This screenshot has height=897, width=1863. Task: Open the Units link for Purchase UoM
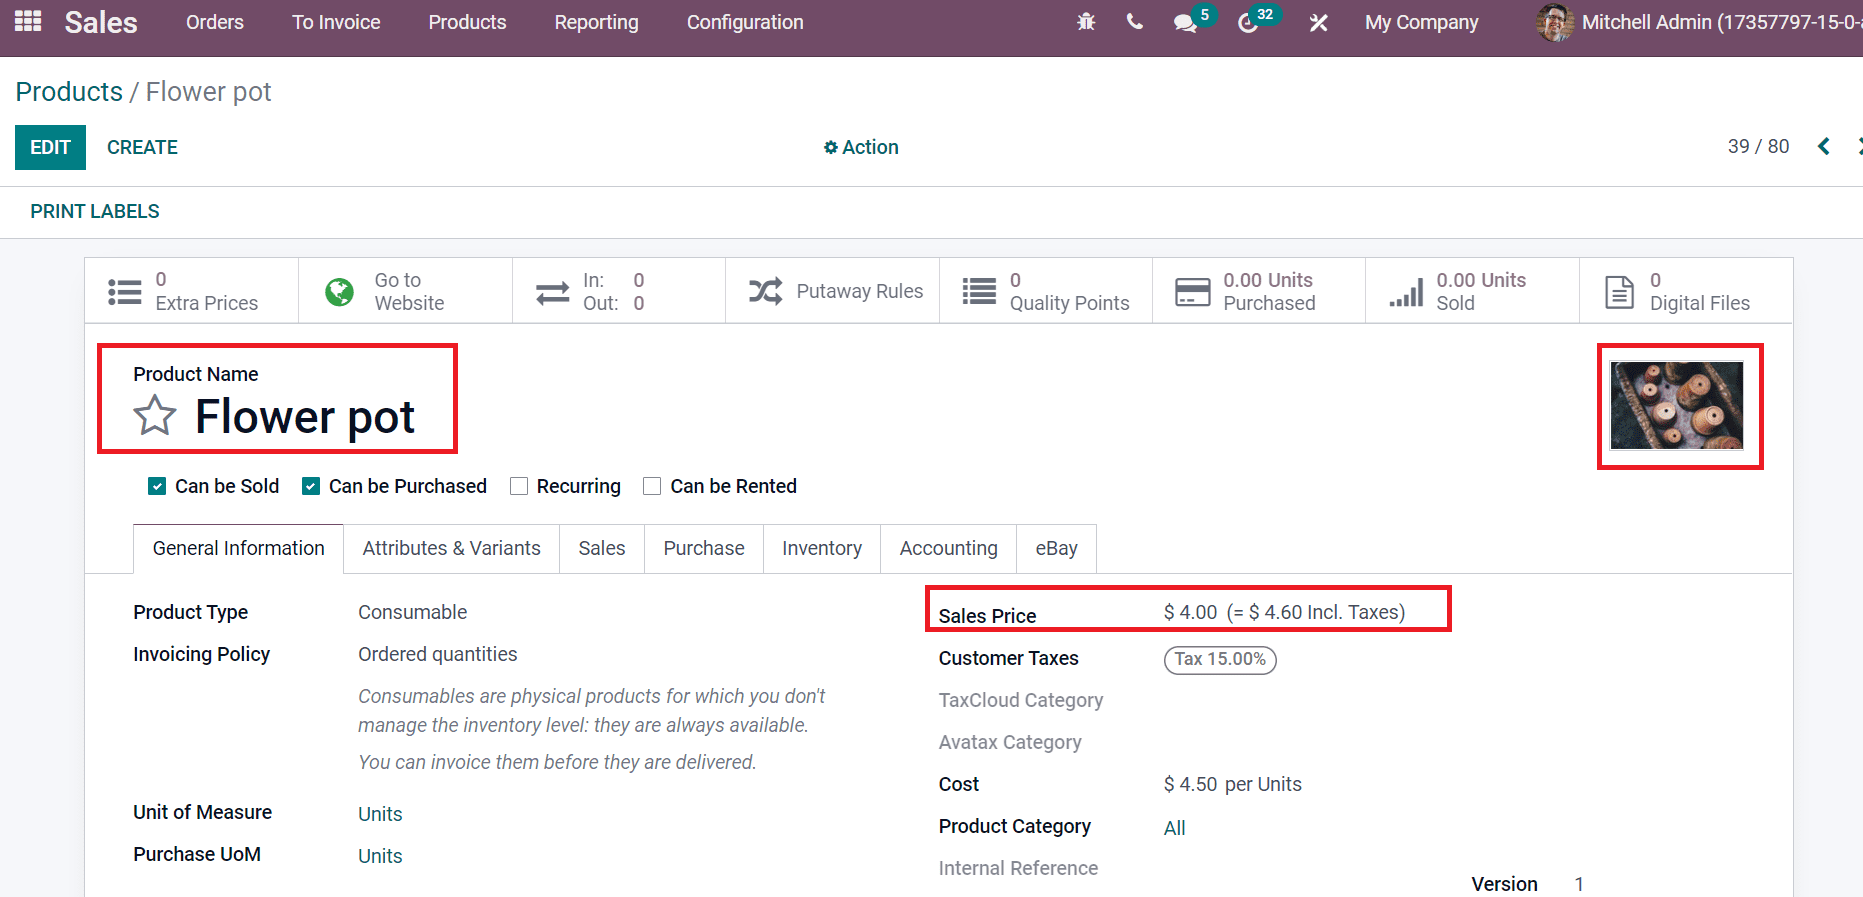[x=380, y=856]
